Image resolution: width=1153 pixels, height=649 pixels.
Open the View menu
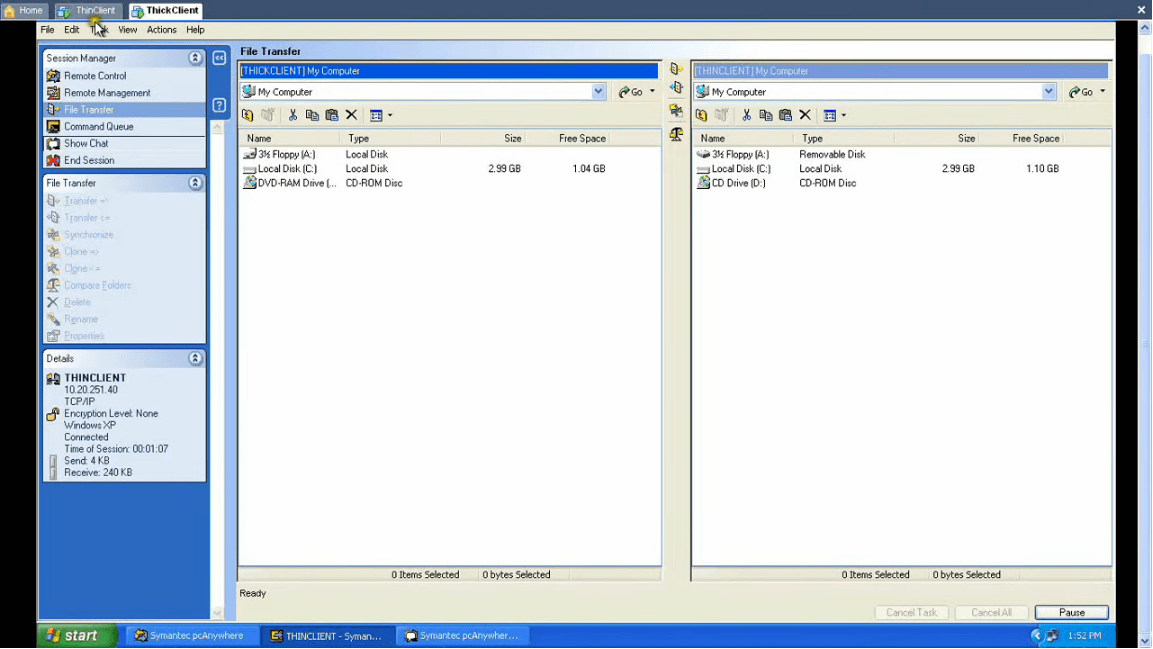(x=127, y=30)
